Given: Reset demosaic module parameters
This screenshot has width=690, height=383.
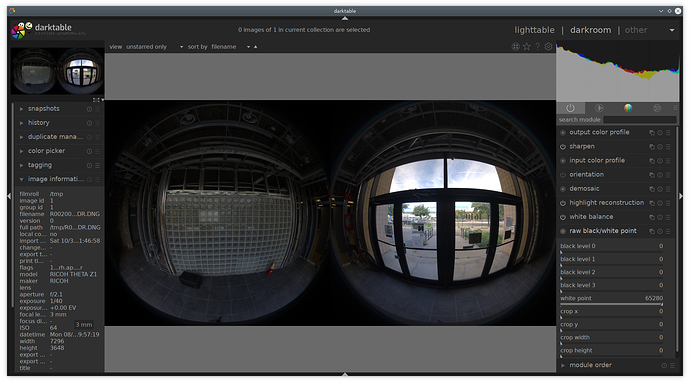Looking at the screenshot, I should pos(660,189).
